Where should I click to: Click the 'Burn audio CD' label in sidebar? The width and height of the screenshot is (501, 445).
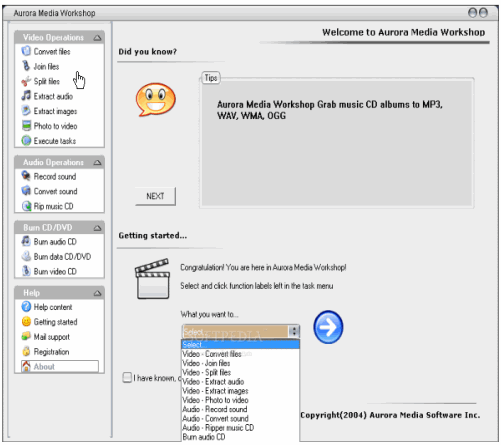point(55,242)
